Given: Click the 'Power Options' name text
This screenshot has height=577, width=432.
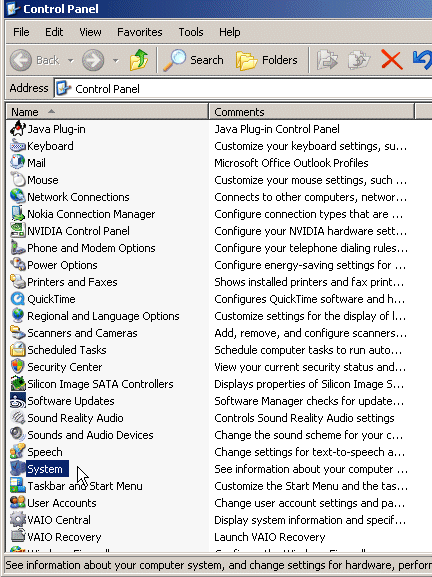Looking at the screenshot, I should (62, 265).
